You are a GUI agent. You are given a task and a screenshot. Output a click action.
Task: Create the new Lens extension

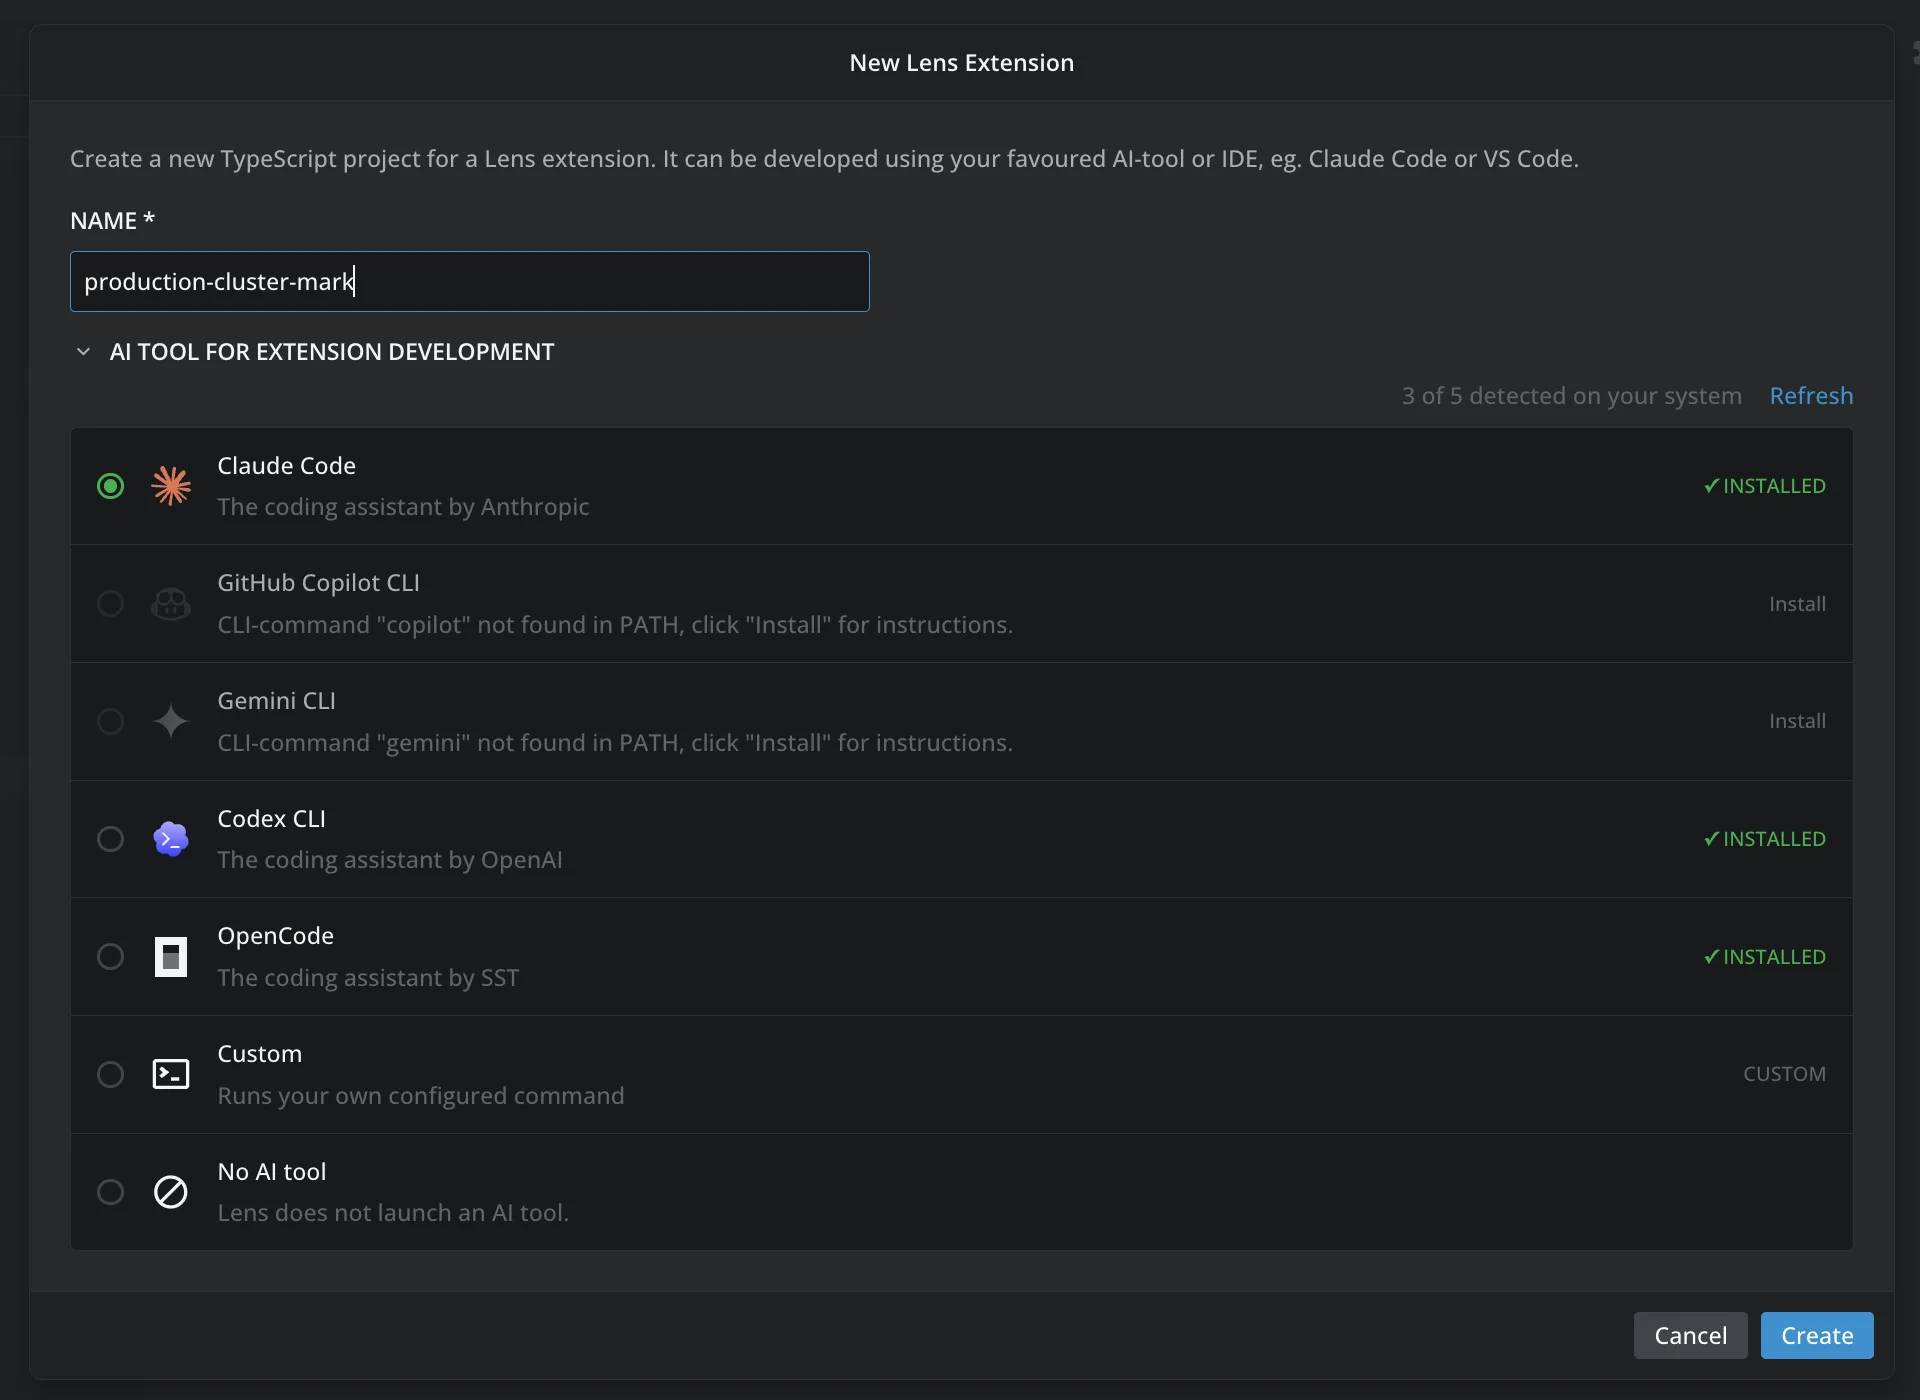point(1817,1336)
